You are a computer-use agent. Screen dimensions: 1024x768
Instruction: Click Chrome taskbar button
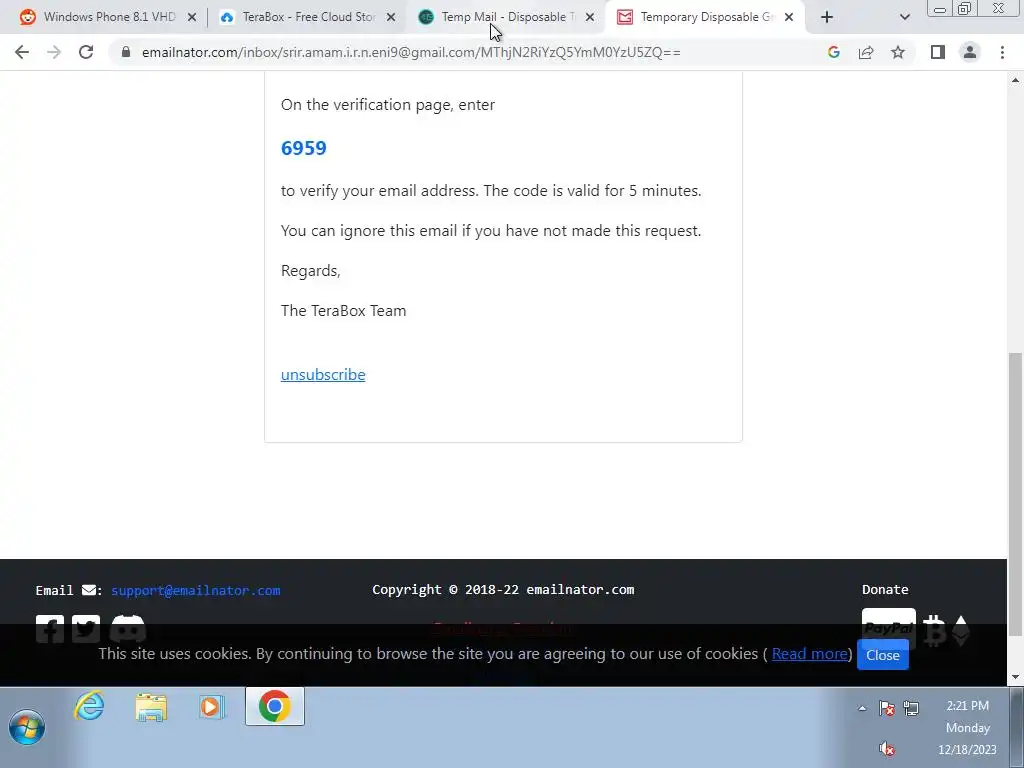pyautogui.click(x=275, y=706)
